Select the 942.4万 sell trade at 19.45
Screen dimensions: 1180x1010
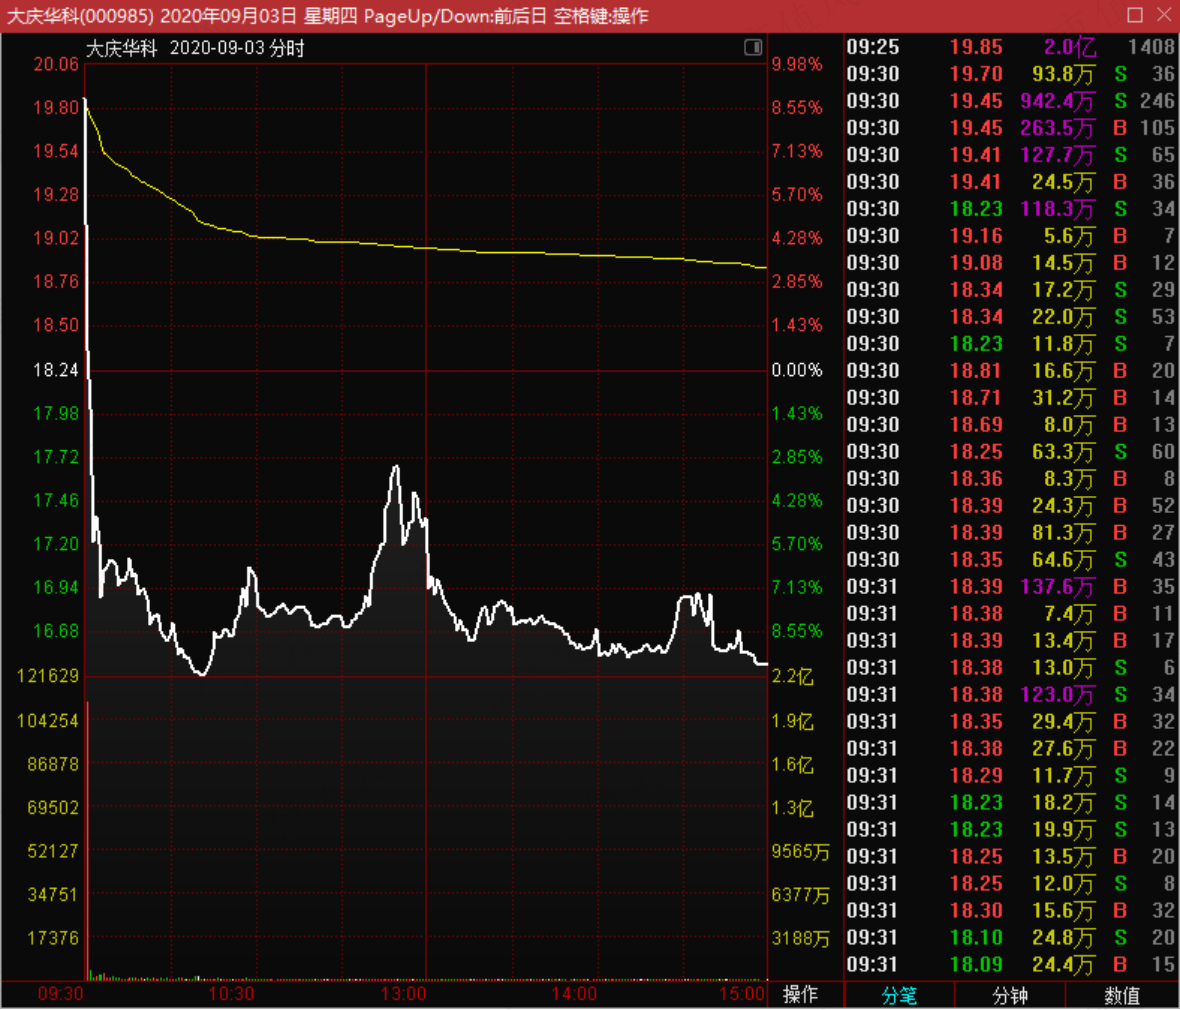(x=1010, y=101)
